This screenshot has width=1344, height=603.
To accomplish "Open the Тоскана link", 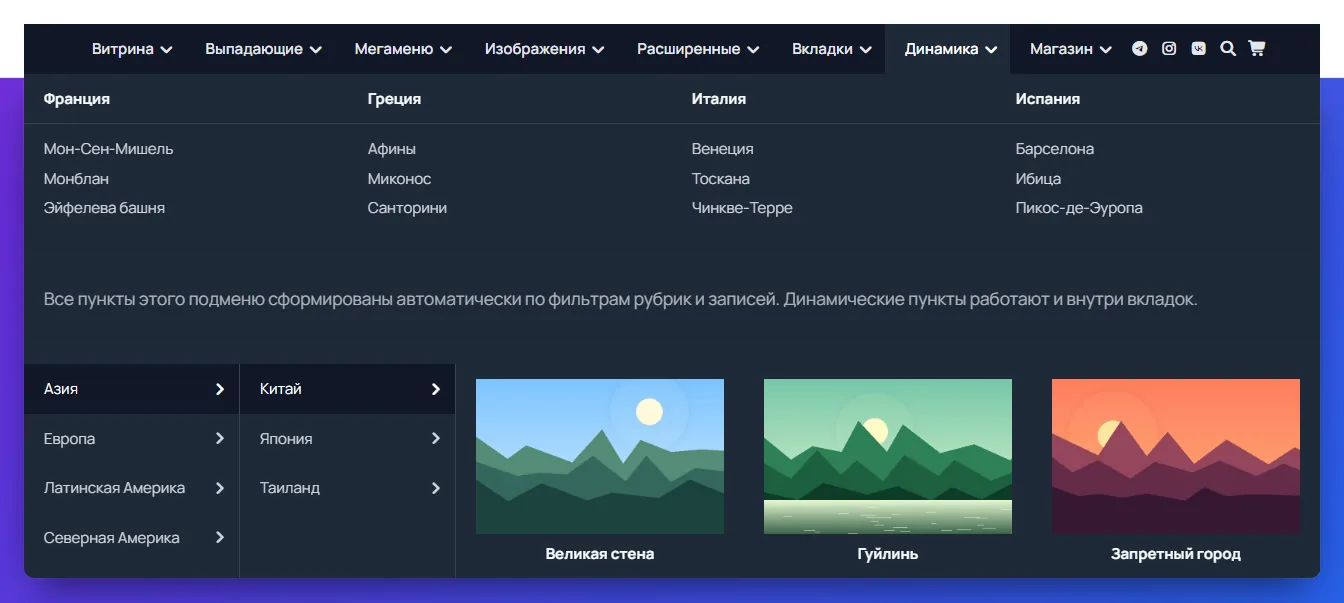I will [x=721, y=179].
